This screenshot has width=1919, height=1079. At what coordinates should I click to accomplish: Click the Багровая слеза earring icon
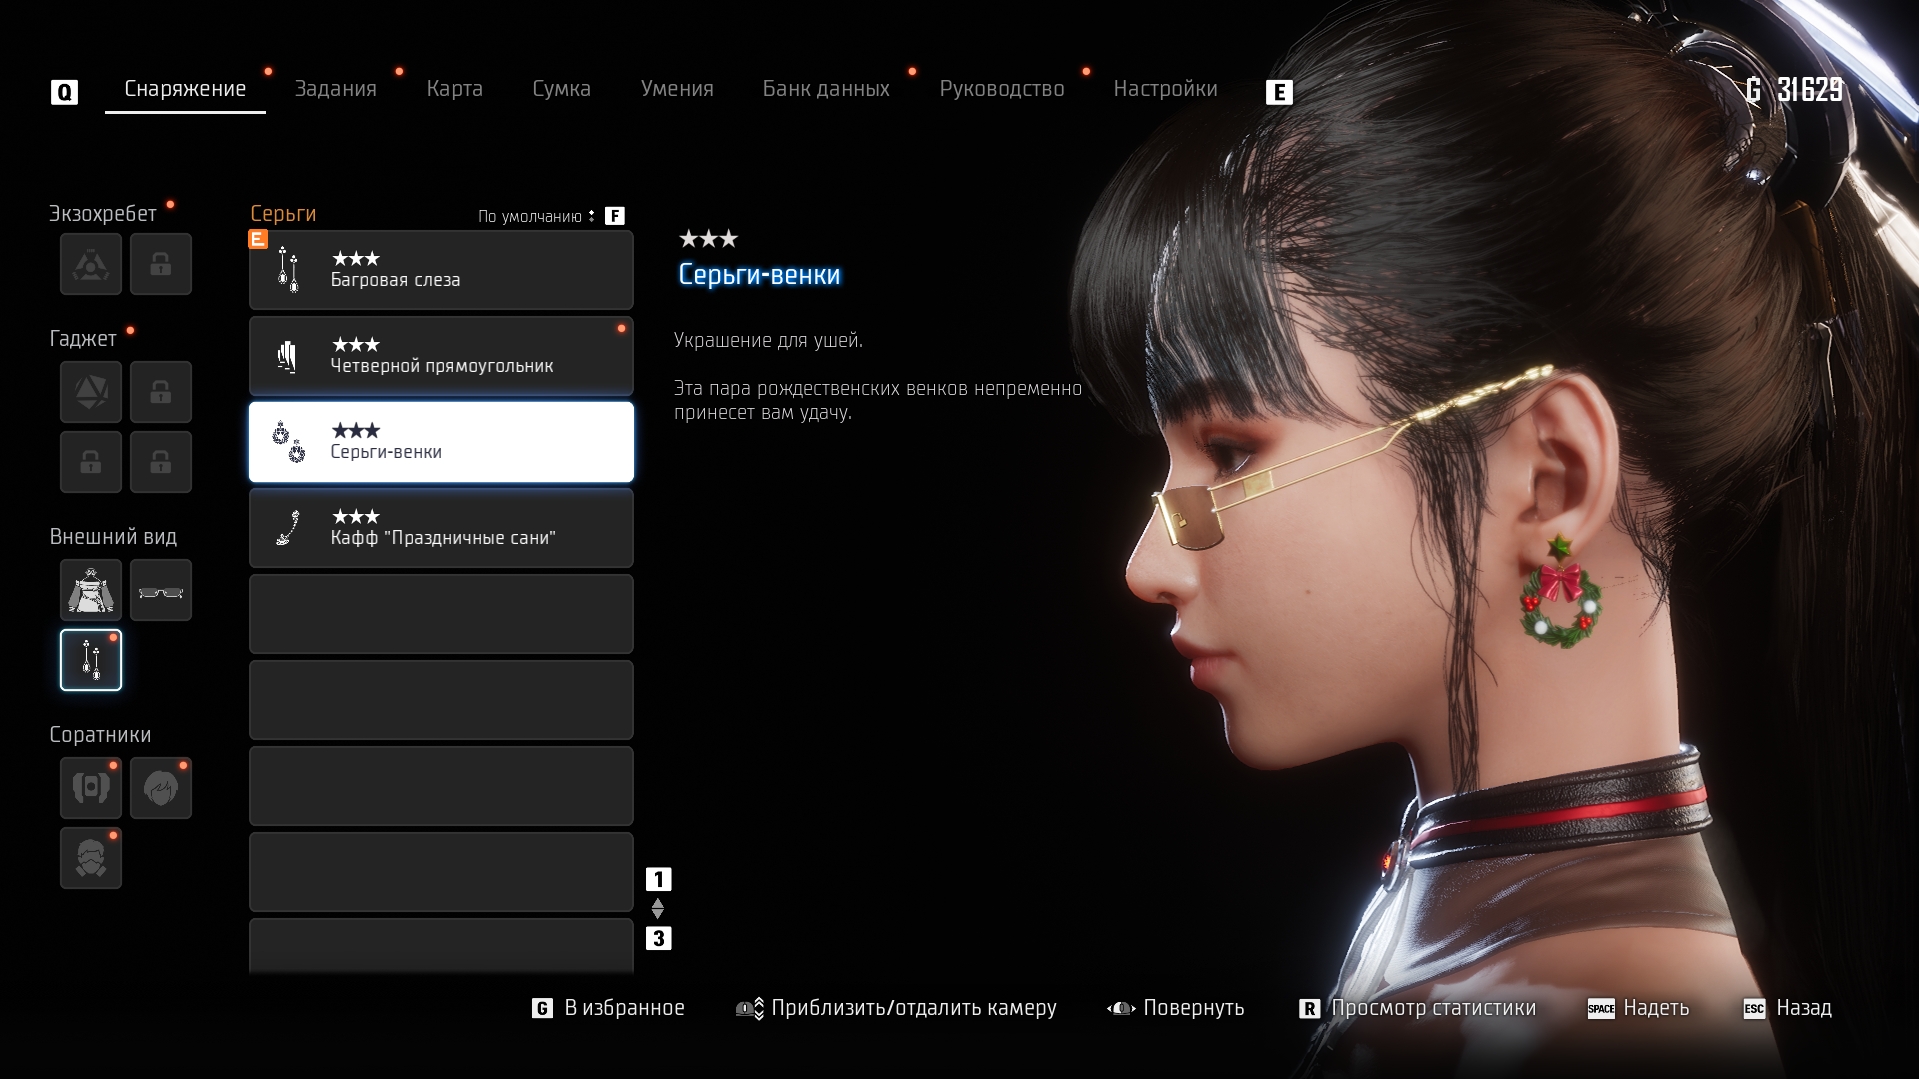pos(288,270)
